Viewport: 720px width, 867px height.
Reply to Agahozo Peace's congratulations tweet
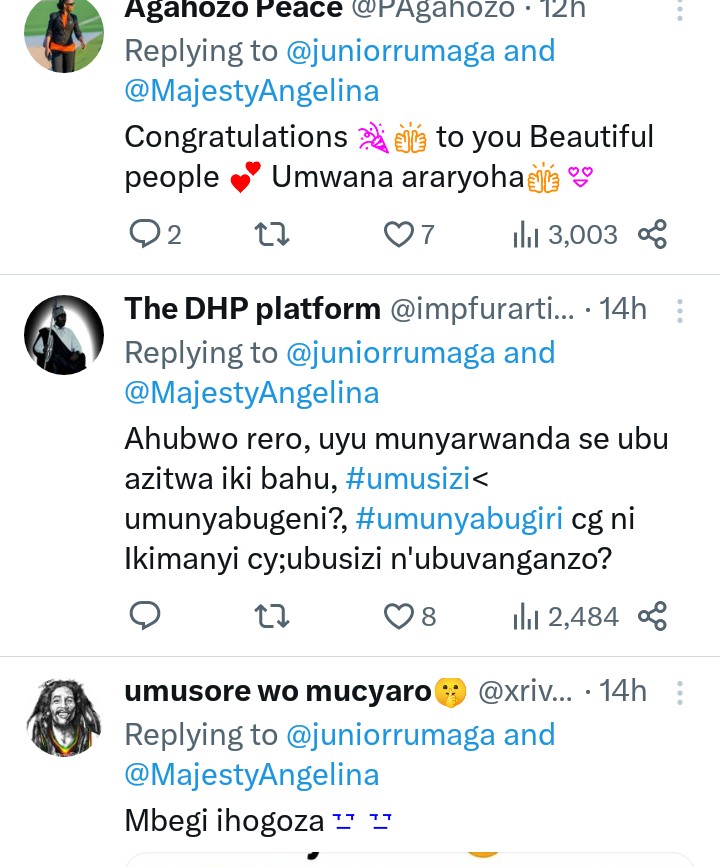146,235
